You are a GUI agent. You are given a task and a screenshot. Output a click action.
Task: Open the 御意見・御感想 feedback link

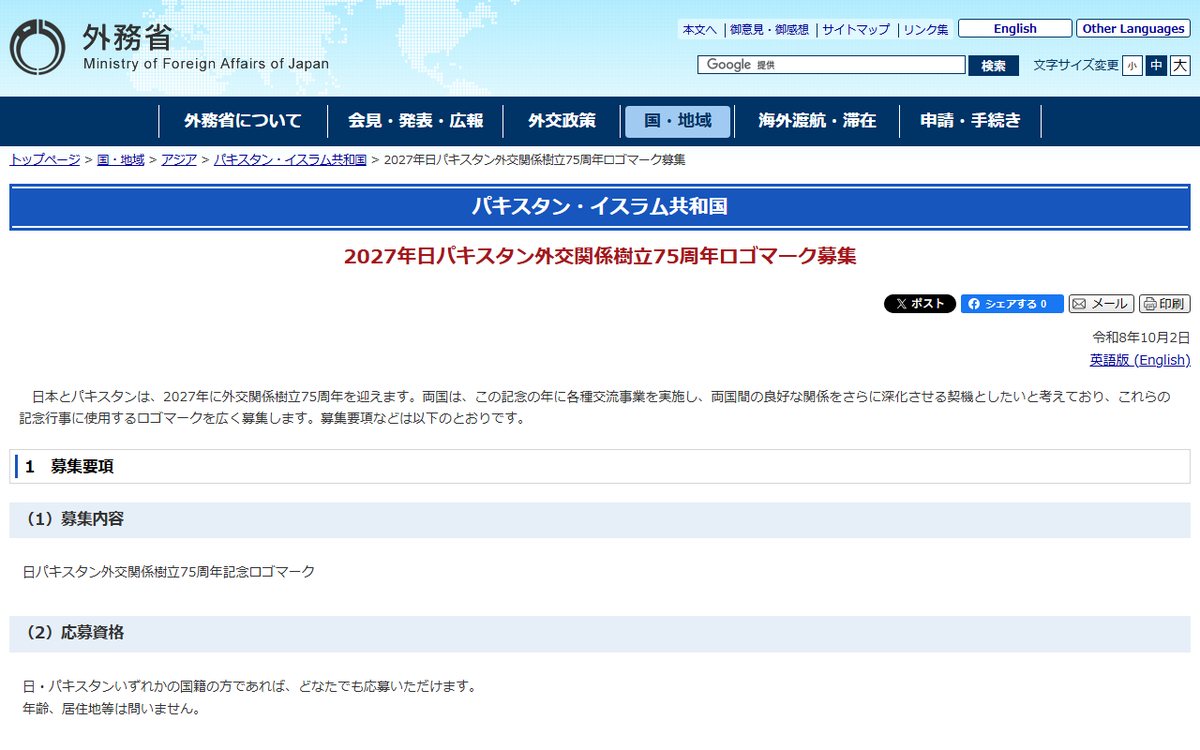click(769, 30)
